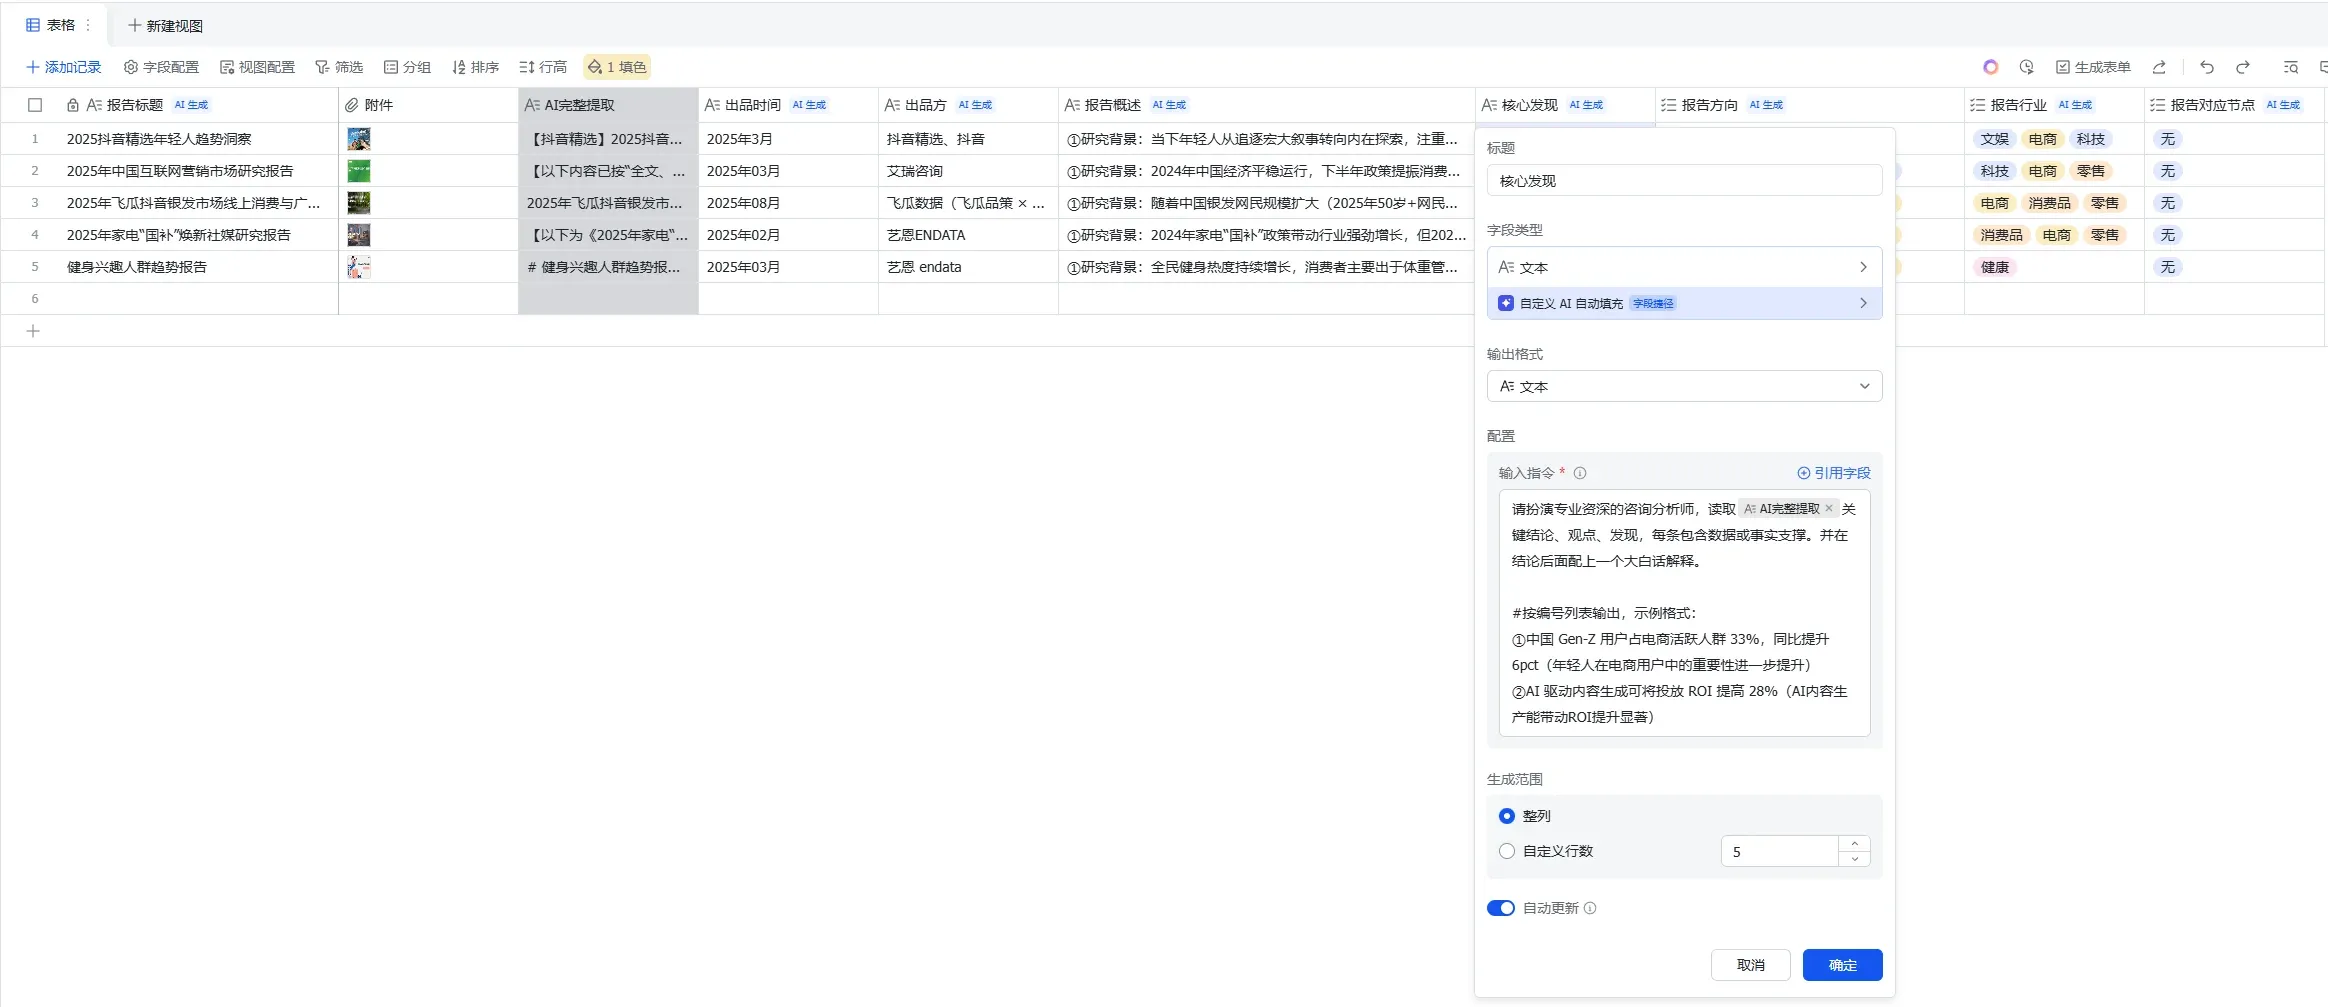Open the 排序 sort tool

[476, 67]
